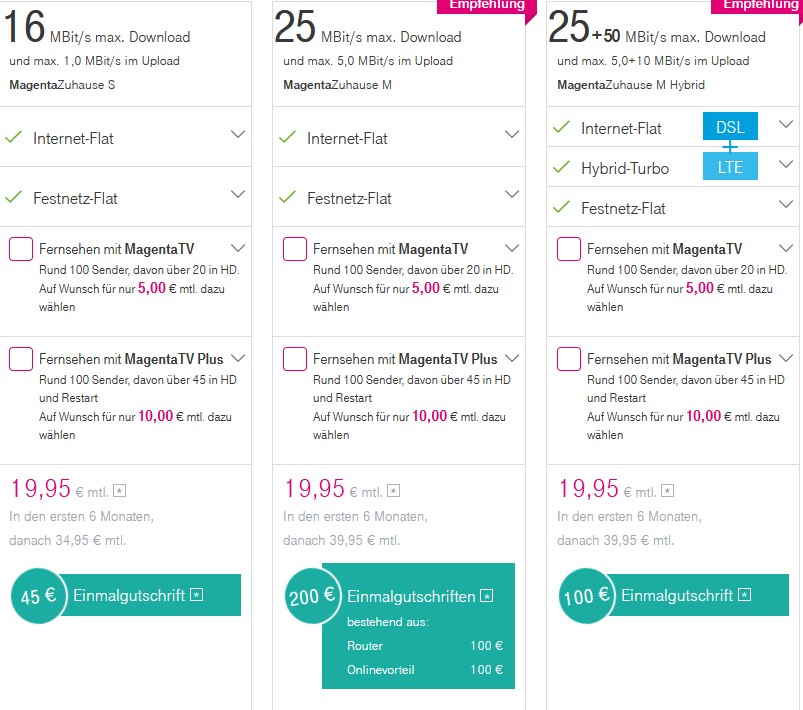Expand Internet-Flat details in MagentaZuhause S
Viewport: 803px width, 710px height.
coord(238,134)
